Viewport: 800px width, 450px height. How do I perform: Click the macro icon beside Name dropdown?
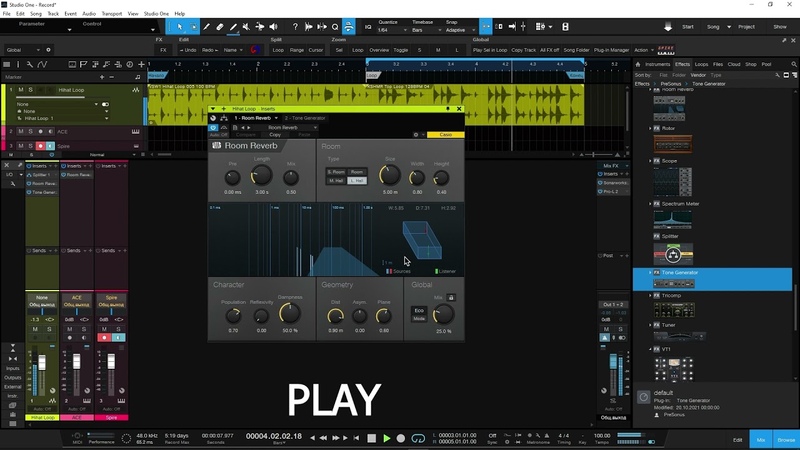click(x=255, y=49)
